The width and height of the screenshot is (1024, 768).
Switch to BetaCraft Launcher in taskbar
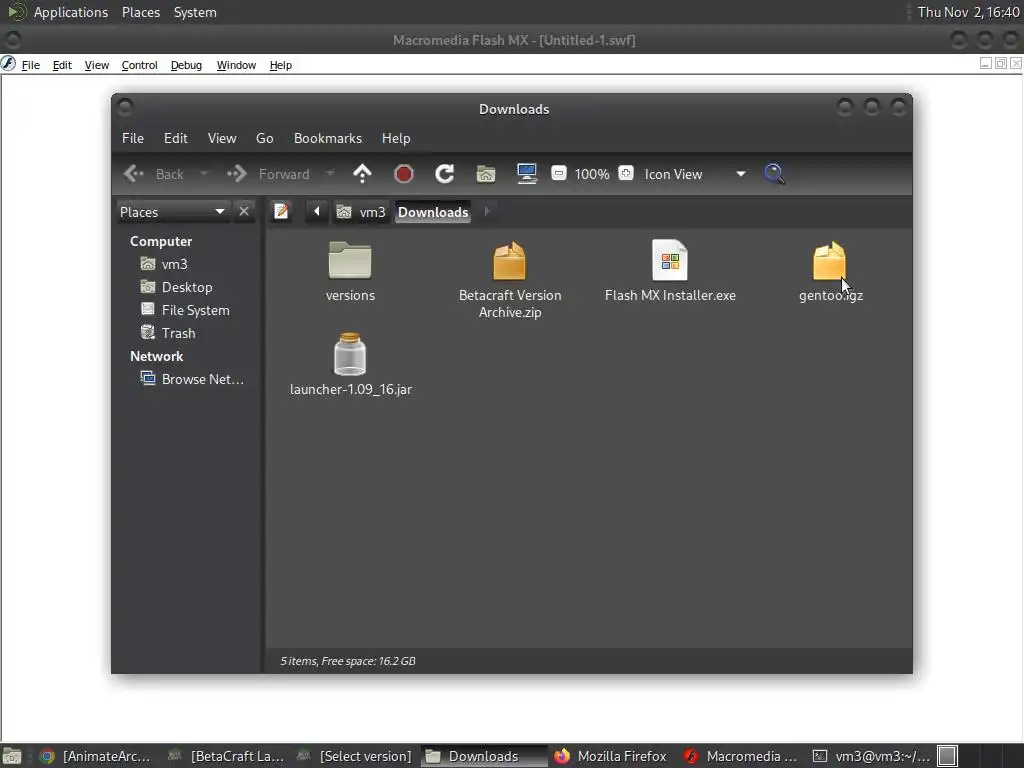point(226,756)
